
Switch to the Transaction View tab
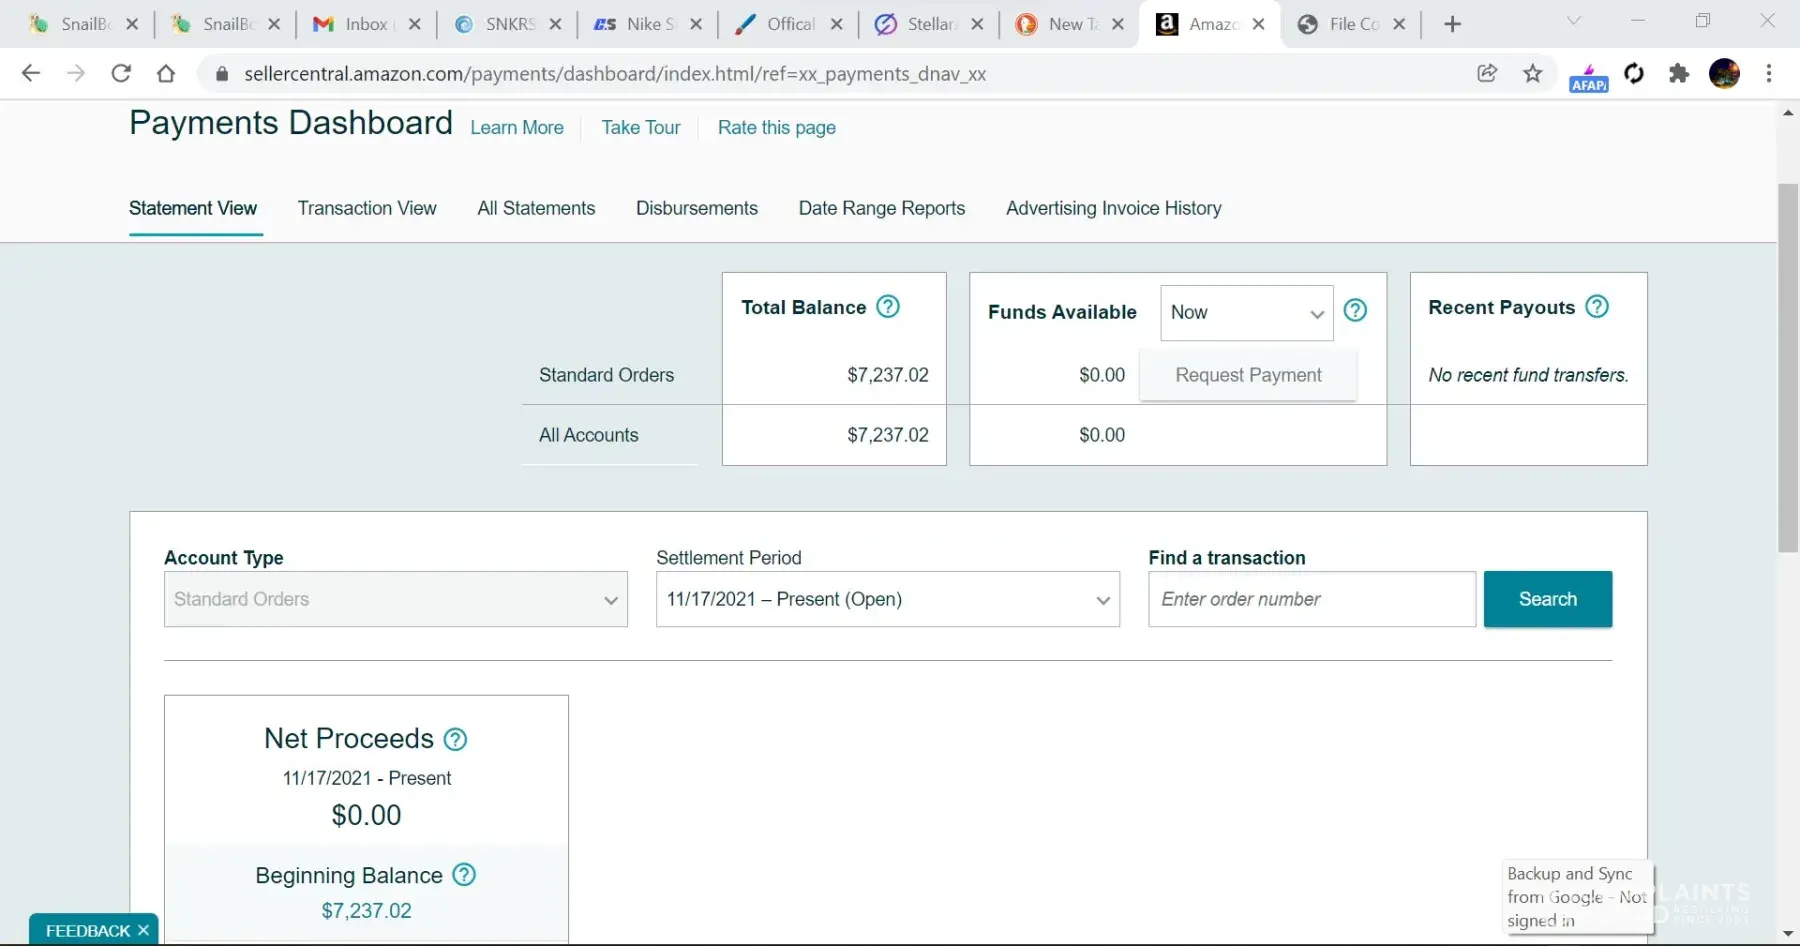(367, 208)
